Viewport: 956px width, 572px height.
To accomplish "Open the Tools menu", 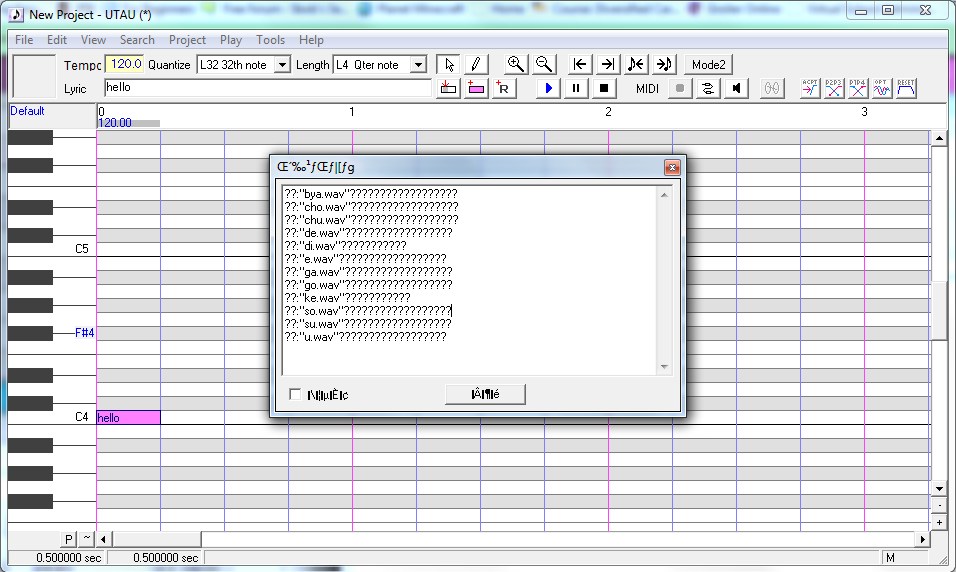I will click(x=270, y=40).
